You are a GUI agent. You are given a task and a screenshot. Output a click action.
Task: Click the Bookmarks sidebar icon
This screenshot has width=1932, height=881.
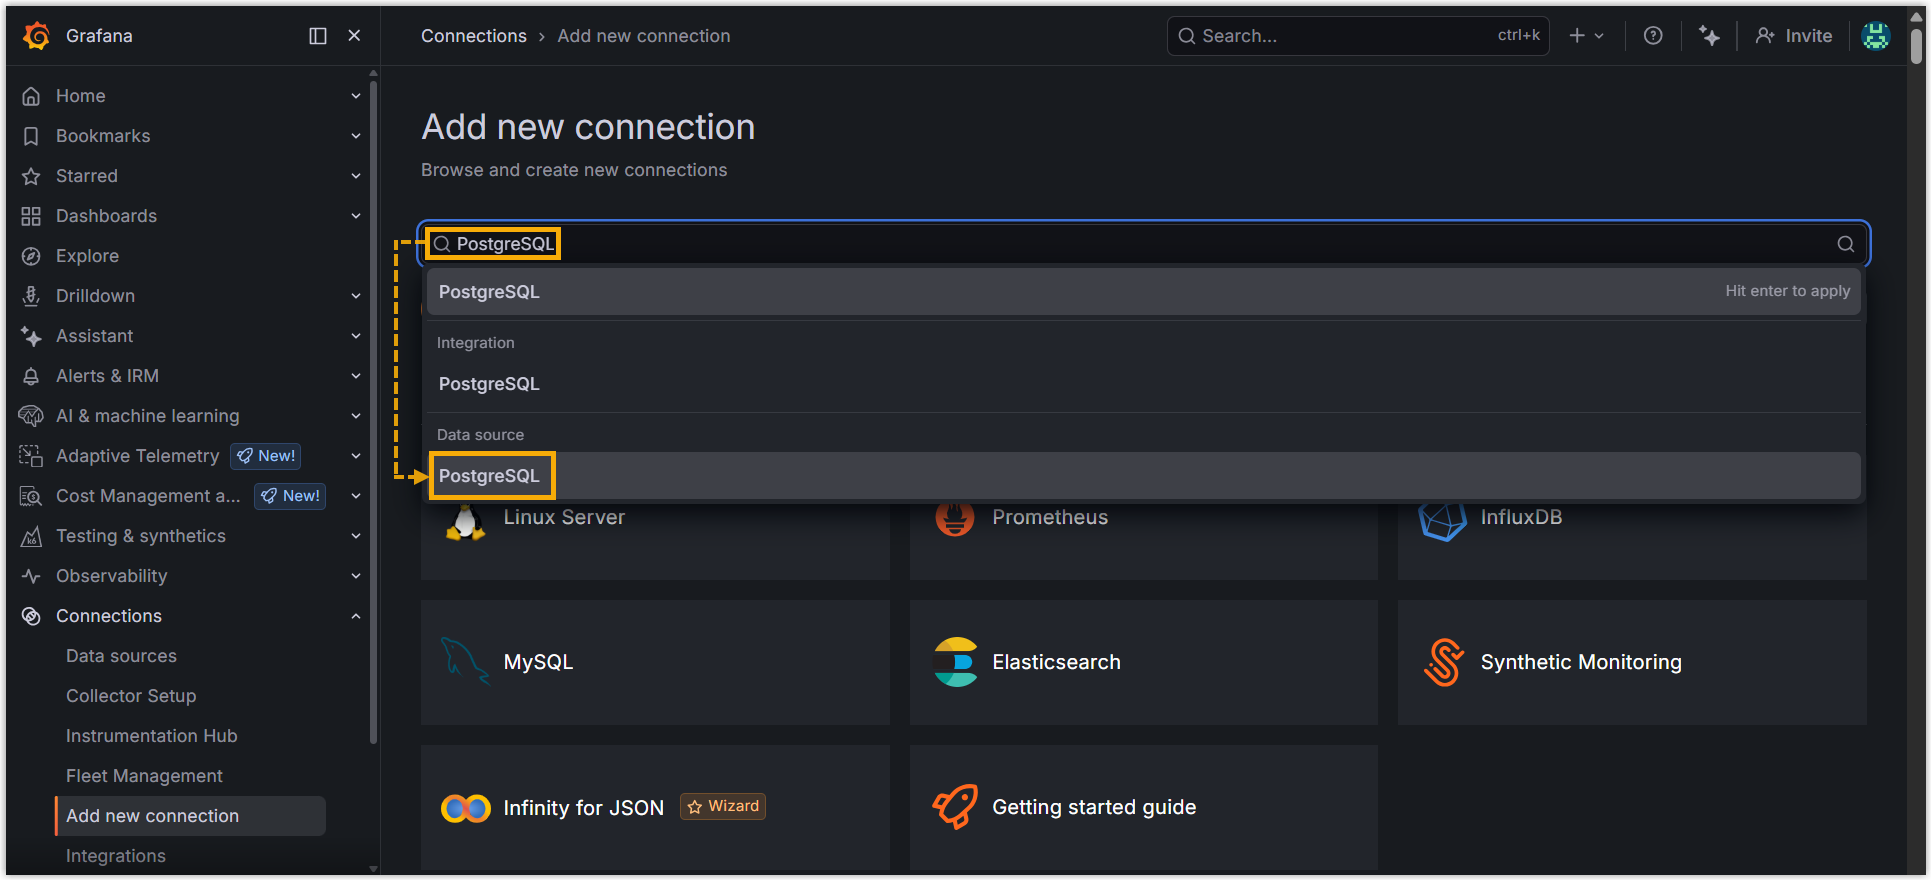pyautogui.click(x=31, y=136)
